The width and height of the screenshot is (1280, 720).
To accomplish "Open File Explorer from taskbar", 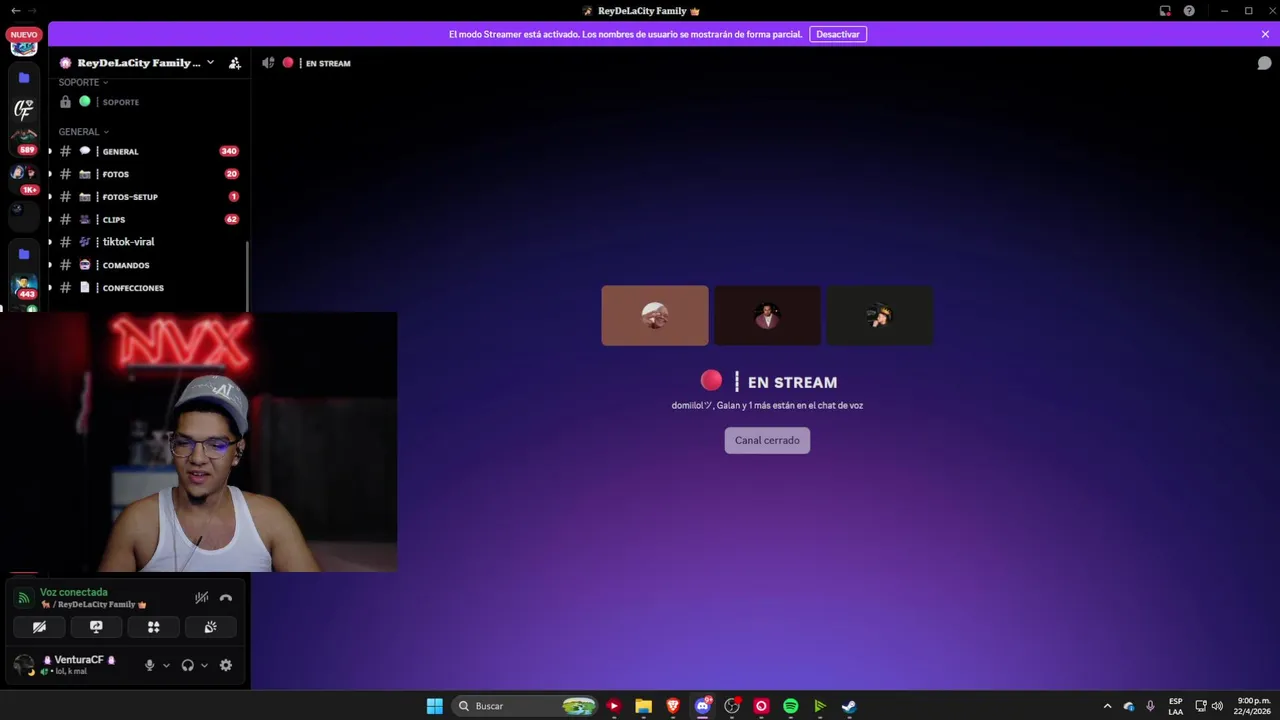I will click(643, 706).
